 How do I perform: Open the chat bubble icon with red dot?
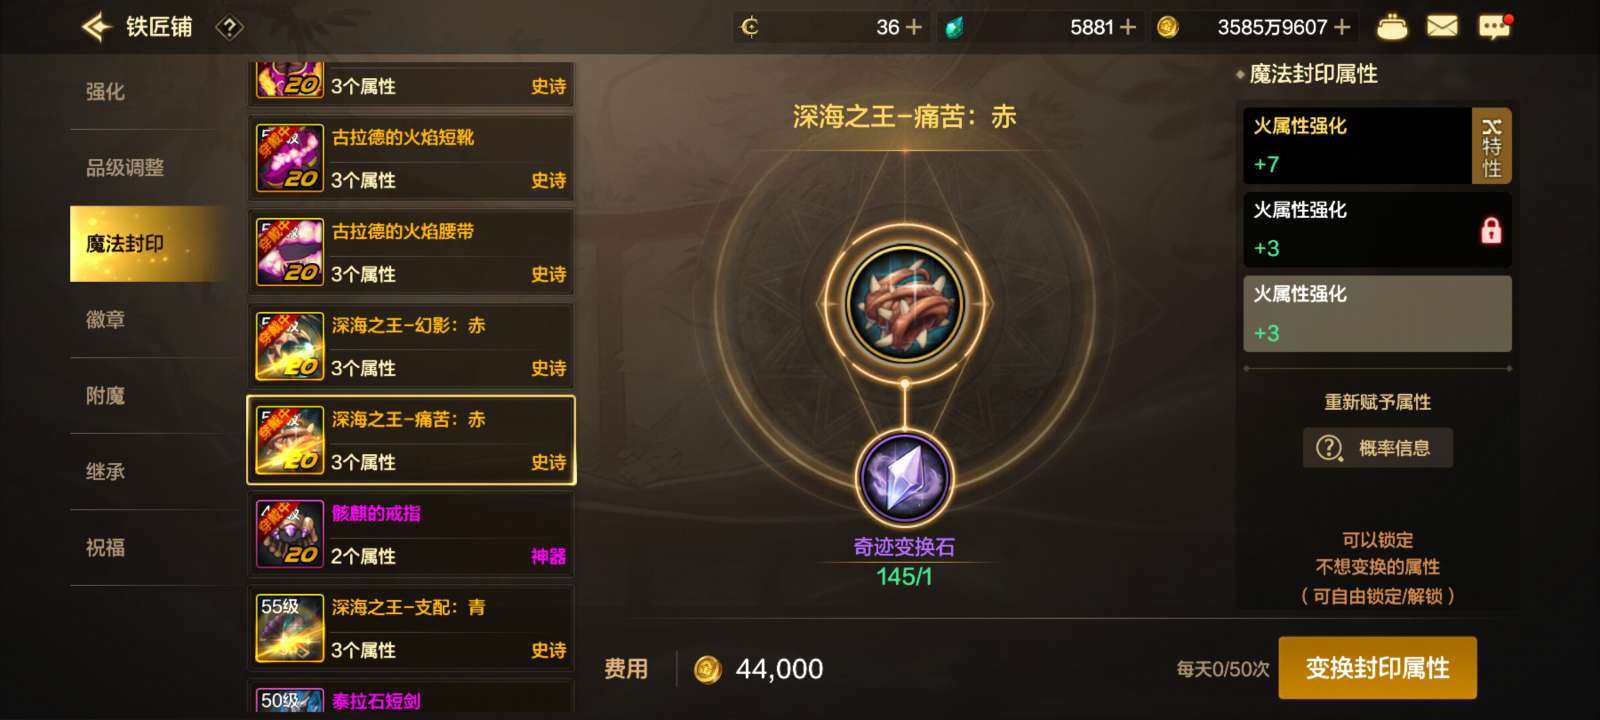point(1494,27)
